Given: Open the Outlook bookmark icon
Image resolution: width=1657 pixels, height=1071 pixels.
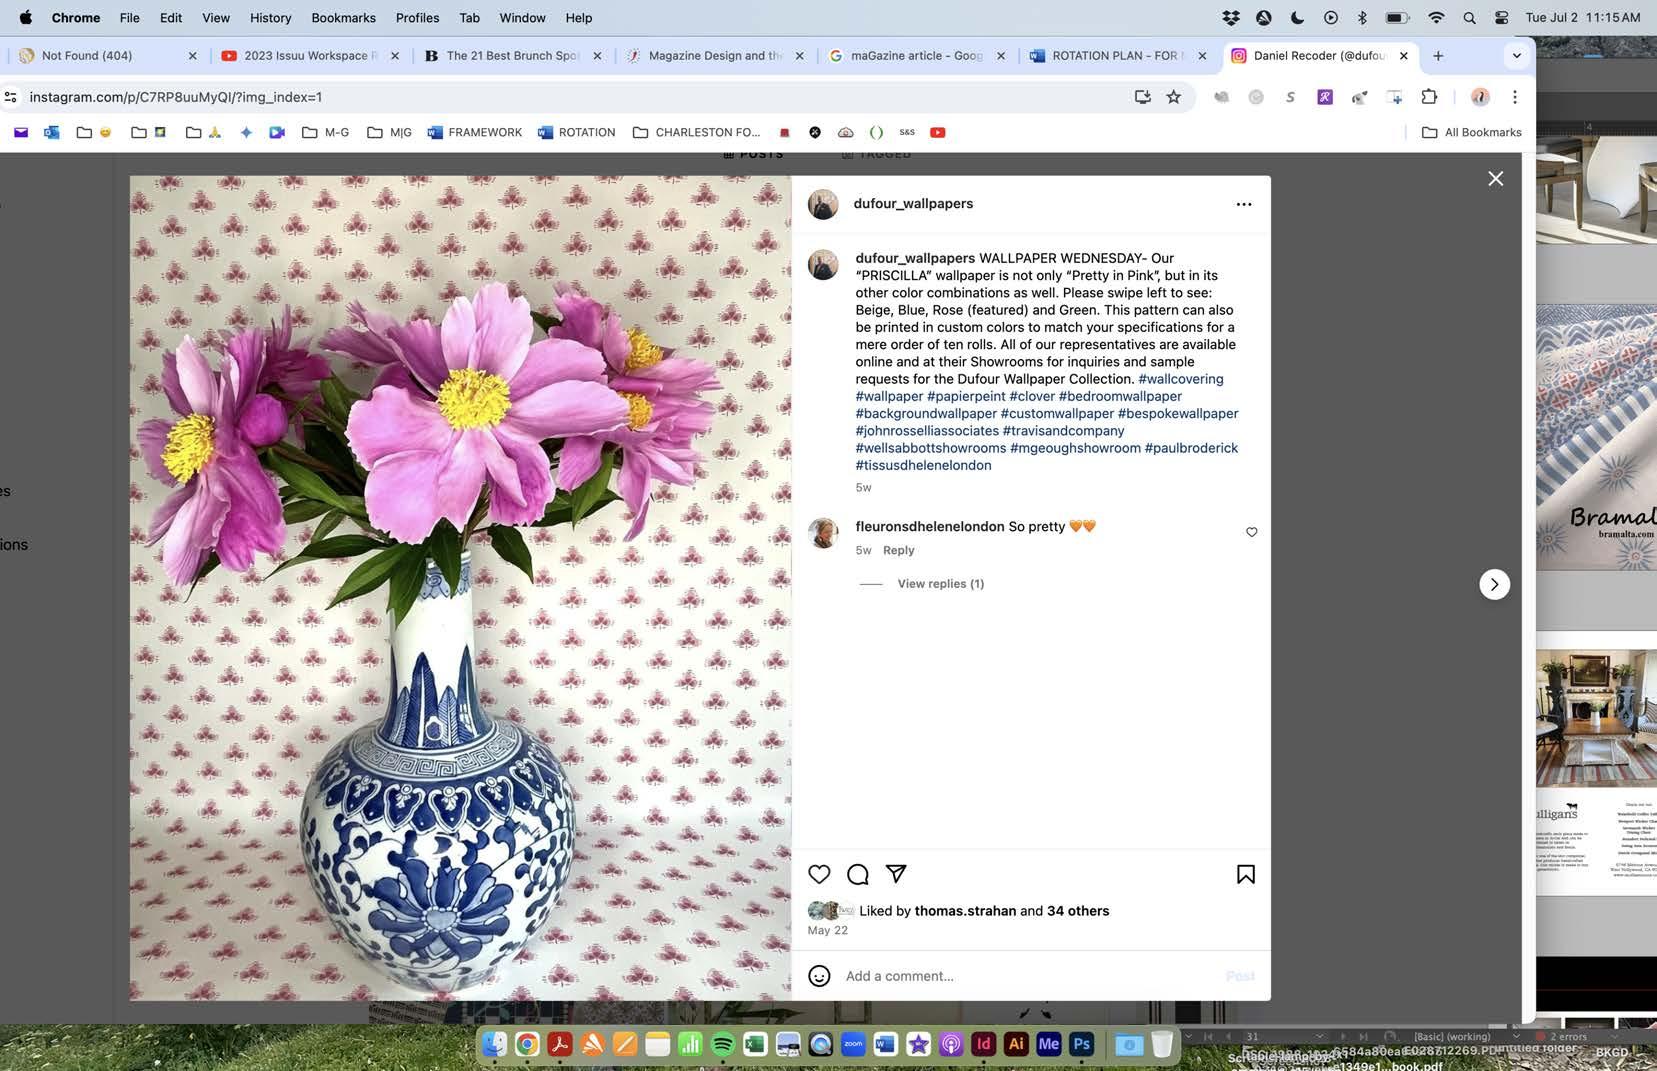Looking at the screenshot, I should [51, 132].
